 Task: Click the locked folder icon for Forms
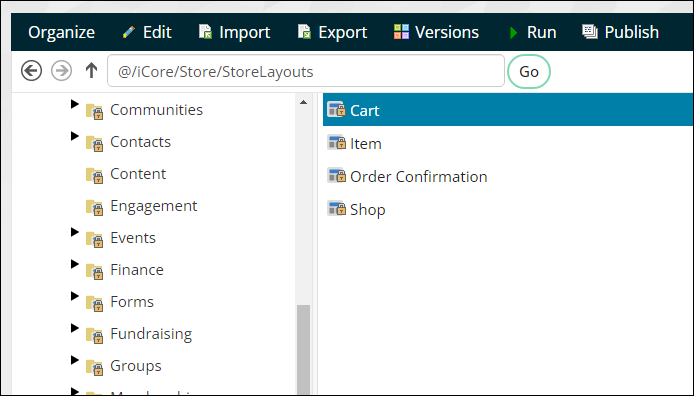click(95, 303)
